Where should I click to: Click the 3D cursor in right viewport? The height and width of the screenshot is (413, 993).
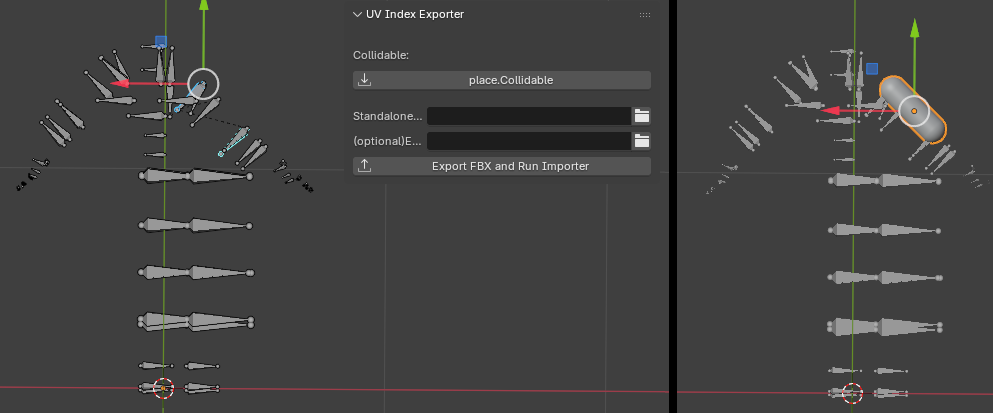click(852, 393)
